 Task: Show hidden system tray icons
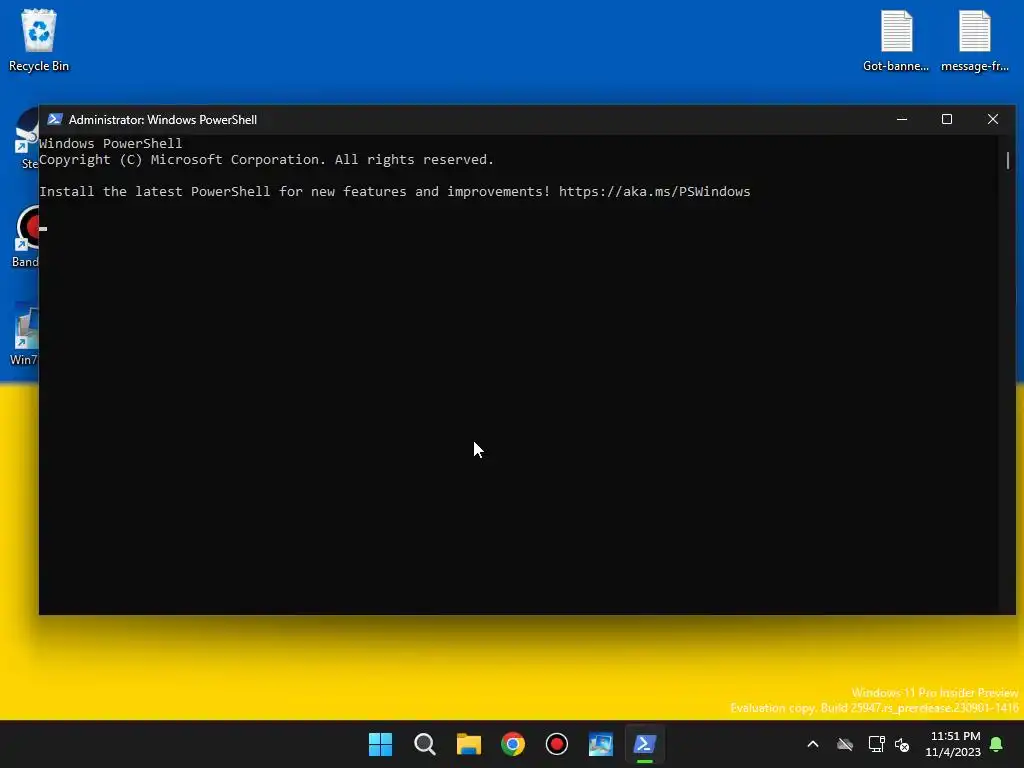coord(813,744)
